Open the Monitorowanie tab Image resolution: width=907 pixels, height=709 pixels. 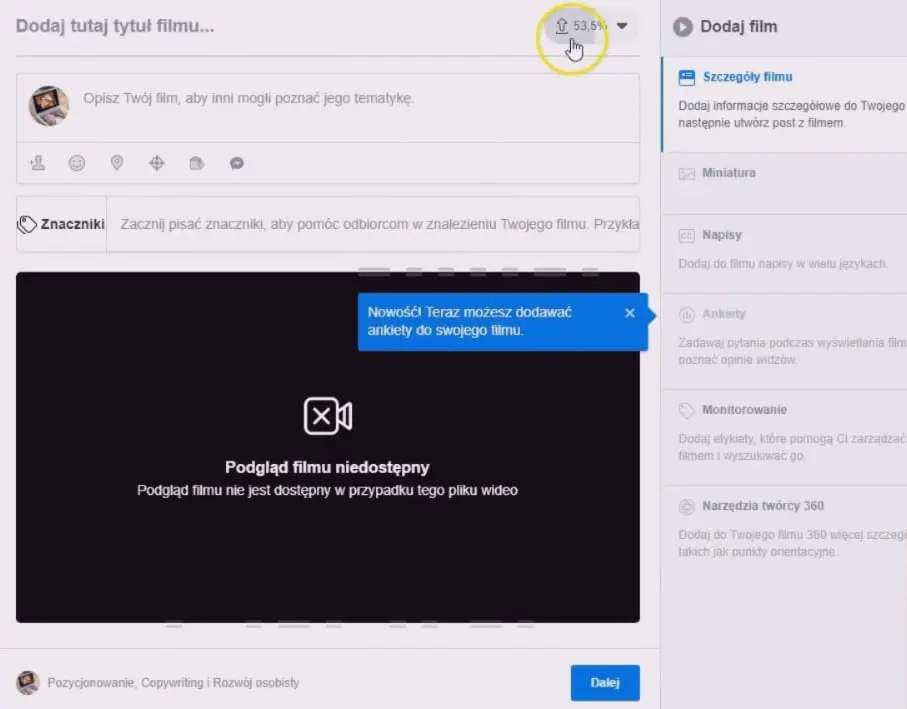784,438
